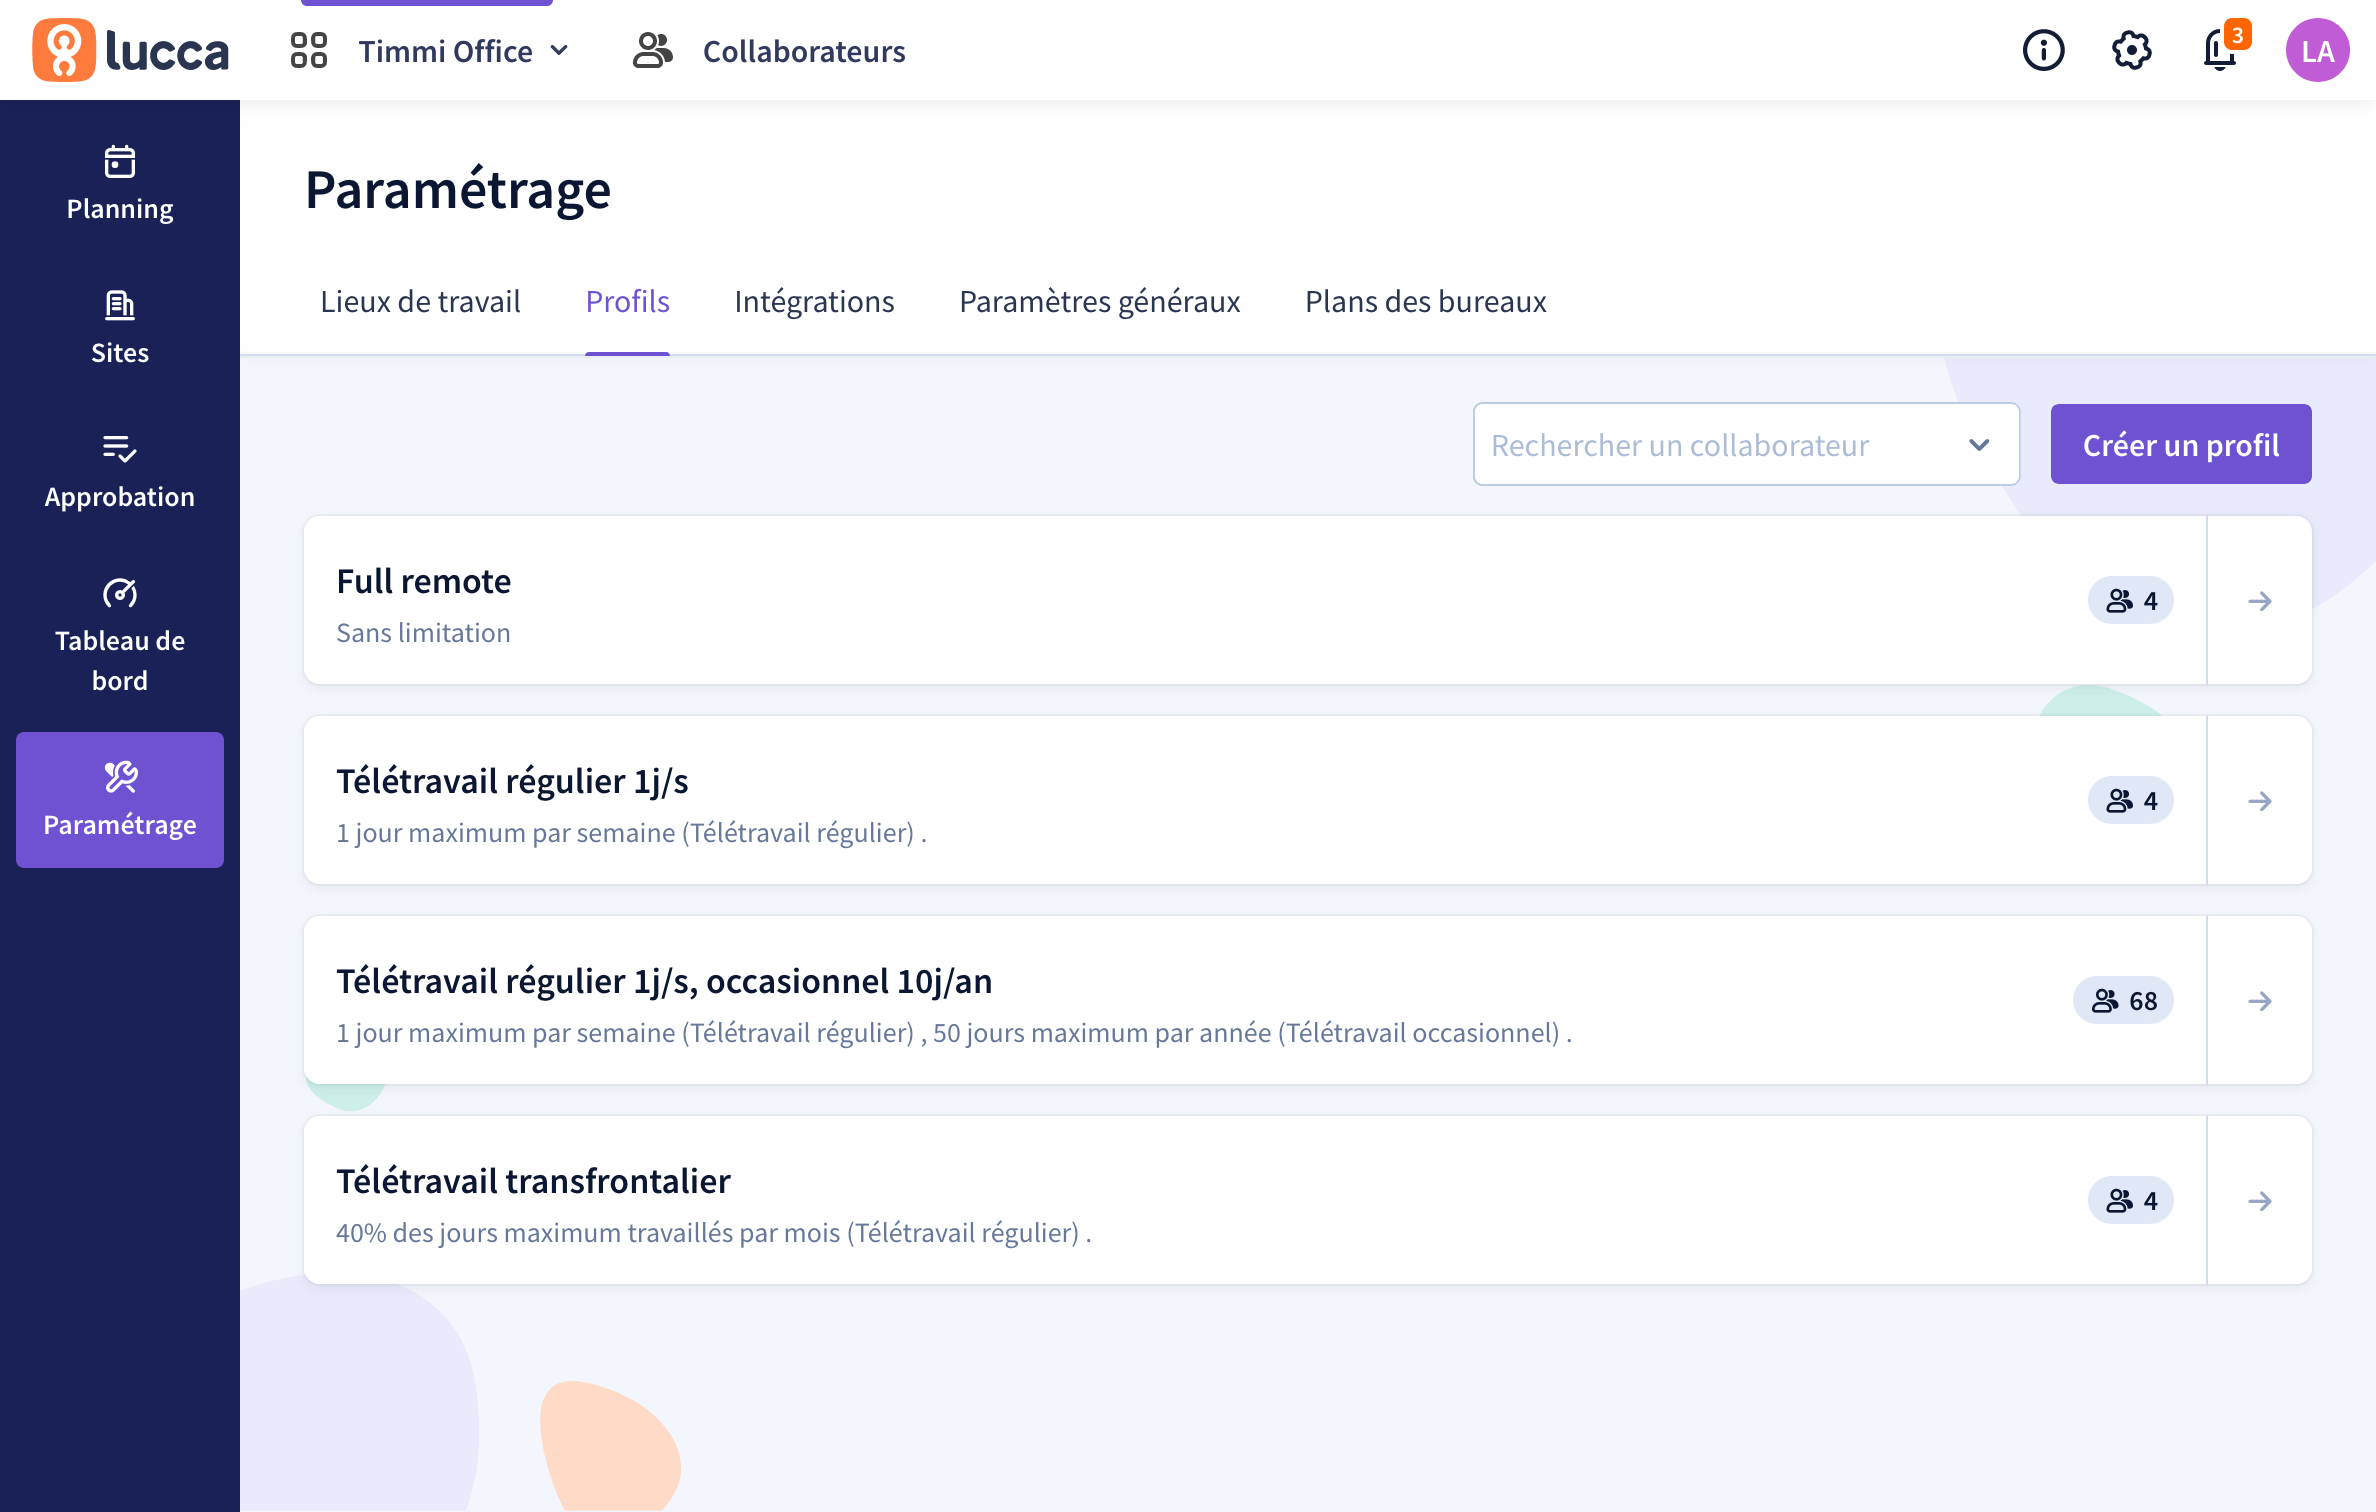Open the apps grid icon
Image resolution: width=2376 pixels, height=1512 pixels.
coord(308,50)
